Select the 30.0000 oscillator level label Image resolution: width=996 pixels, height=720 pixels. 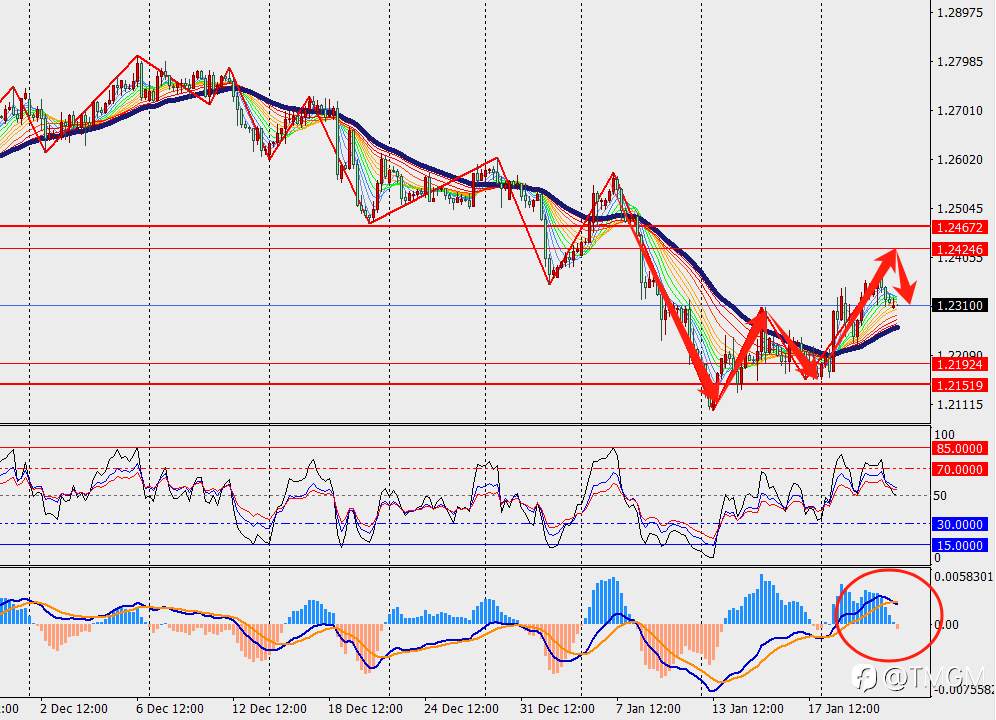[960, 524]
